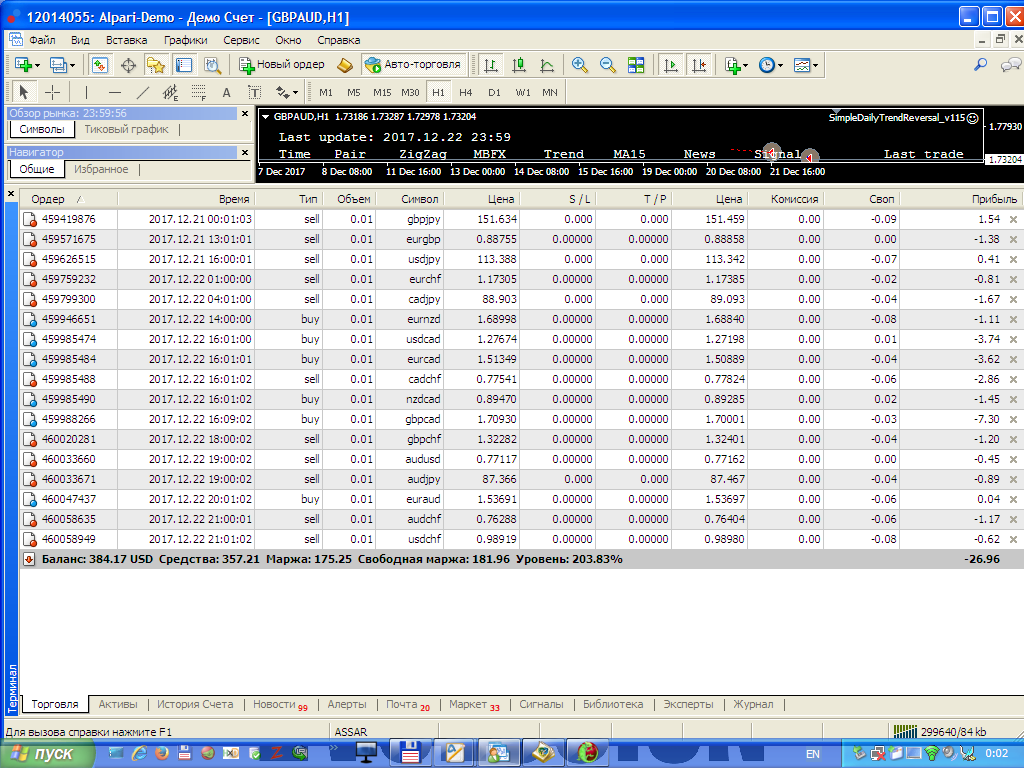This screenshot has width=1024, height=768.
Task: Switch to H4 timeframe
Action: [466, 92]
